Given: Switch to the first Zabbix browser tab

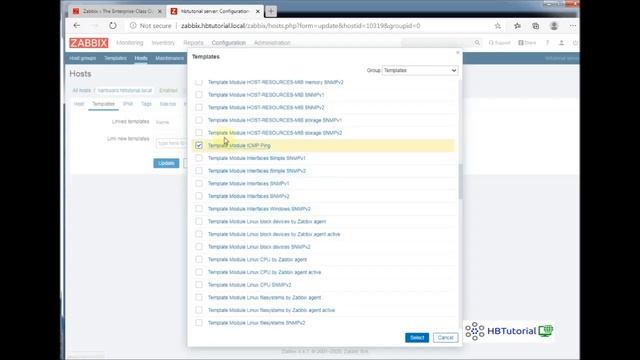Looking at the screenshot, I should coord(117,11).
